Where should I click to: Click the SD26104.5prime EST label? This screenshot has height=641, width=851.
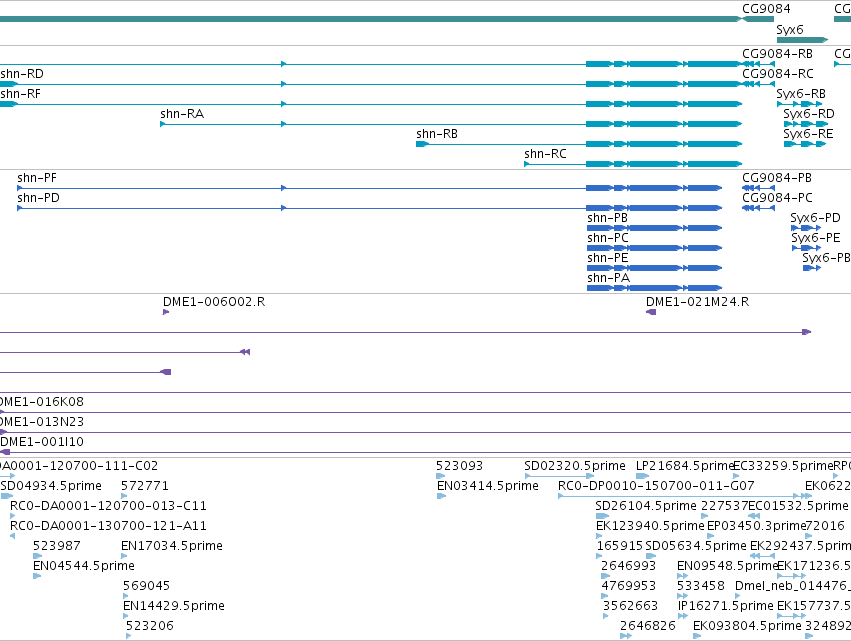tap(646, 506)
